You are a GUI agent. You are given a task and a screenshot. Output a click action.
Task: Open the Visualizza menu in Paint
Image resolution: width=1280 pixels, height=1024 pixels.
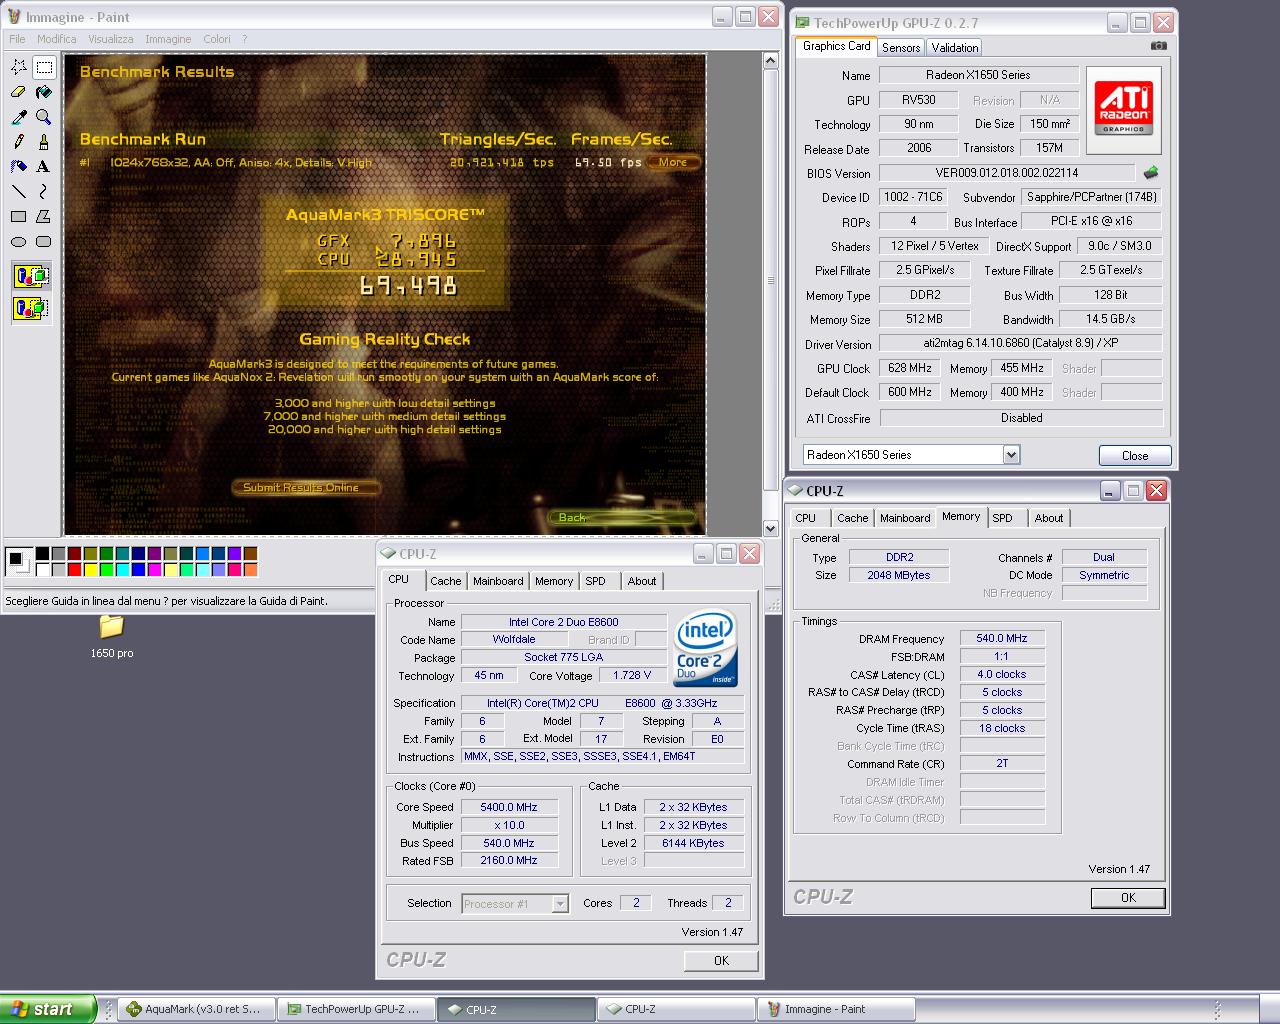click(110, 39)
